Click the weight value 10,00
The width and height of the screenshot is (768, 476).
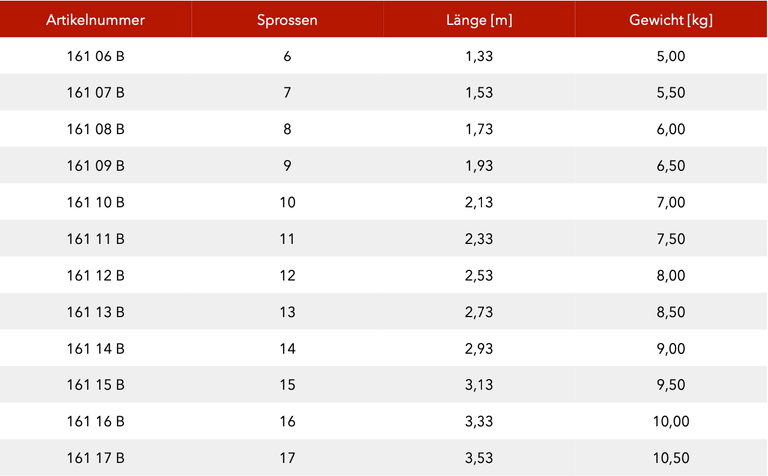pyautogui.click(x=671, y=421)
